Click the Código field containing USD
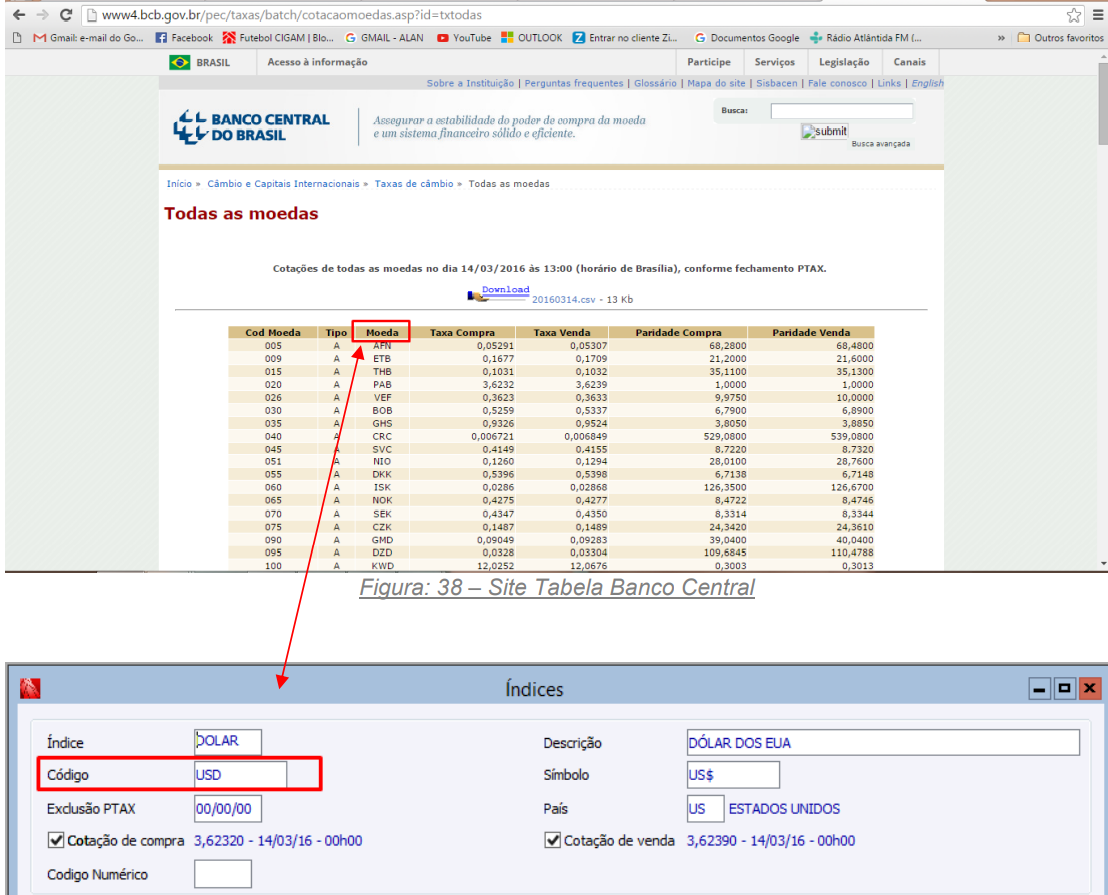The height and width of the screenshot is (895, 1108). pos(240,774)
